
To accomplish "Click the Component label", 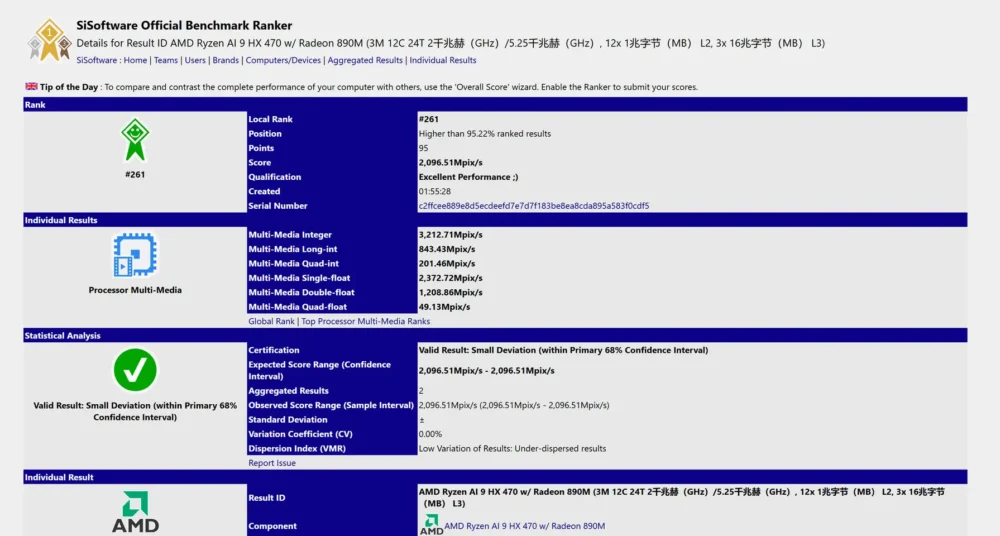I will 272,526.
